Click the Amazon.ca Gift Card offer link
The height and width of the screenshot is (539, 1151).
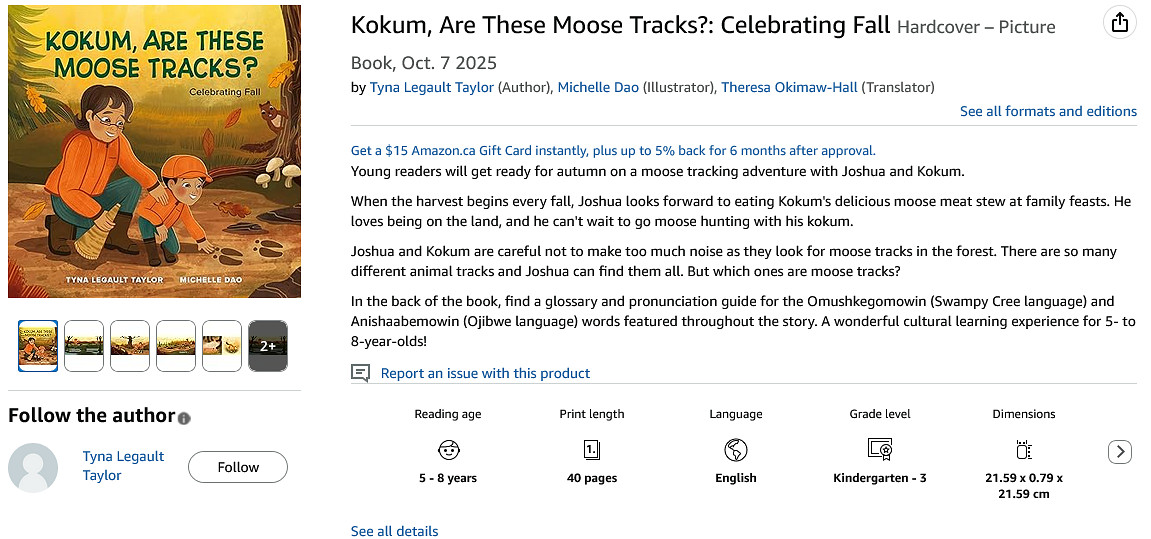pyautogui.click(x=613, y=151)
